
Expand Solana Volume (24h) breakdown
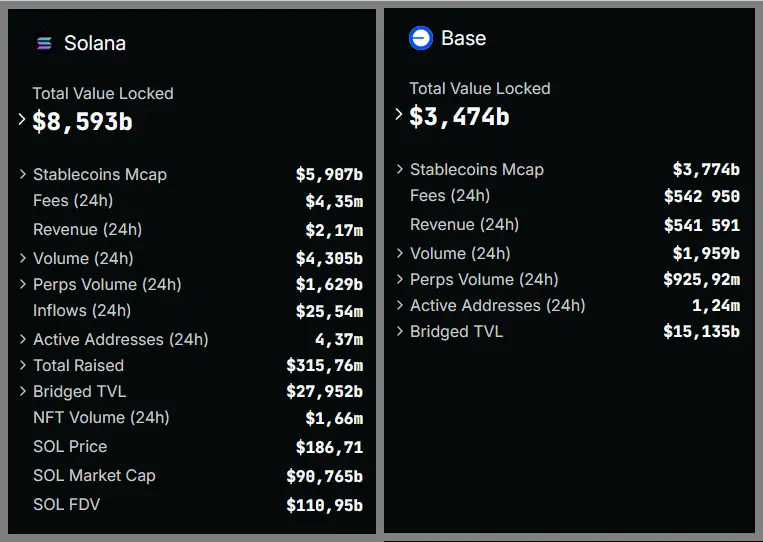[x=23, y=258]
